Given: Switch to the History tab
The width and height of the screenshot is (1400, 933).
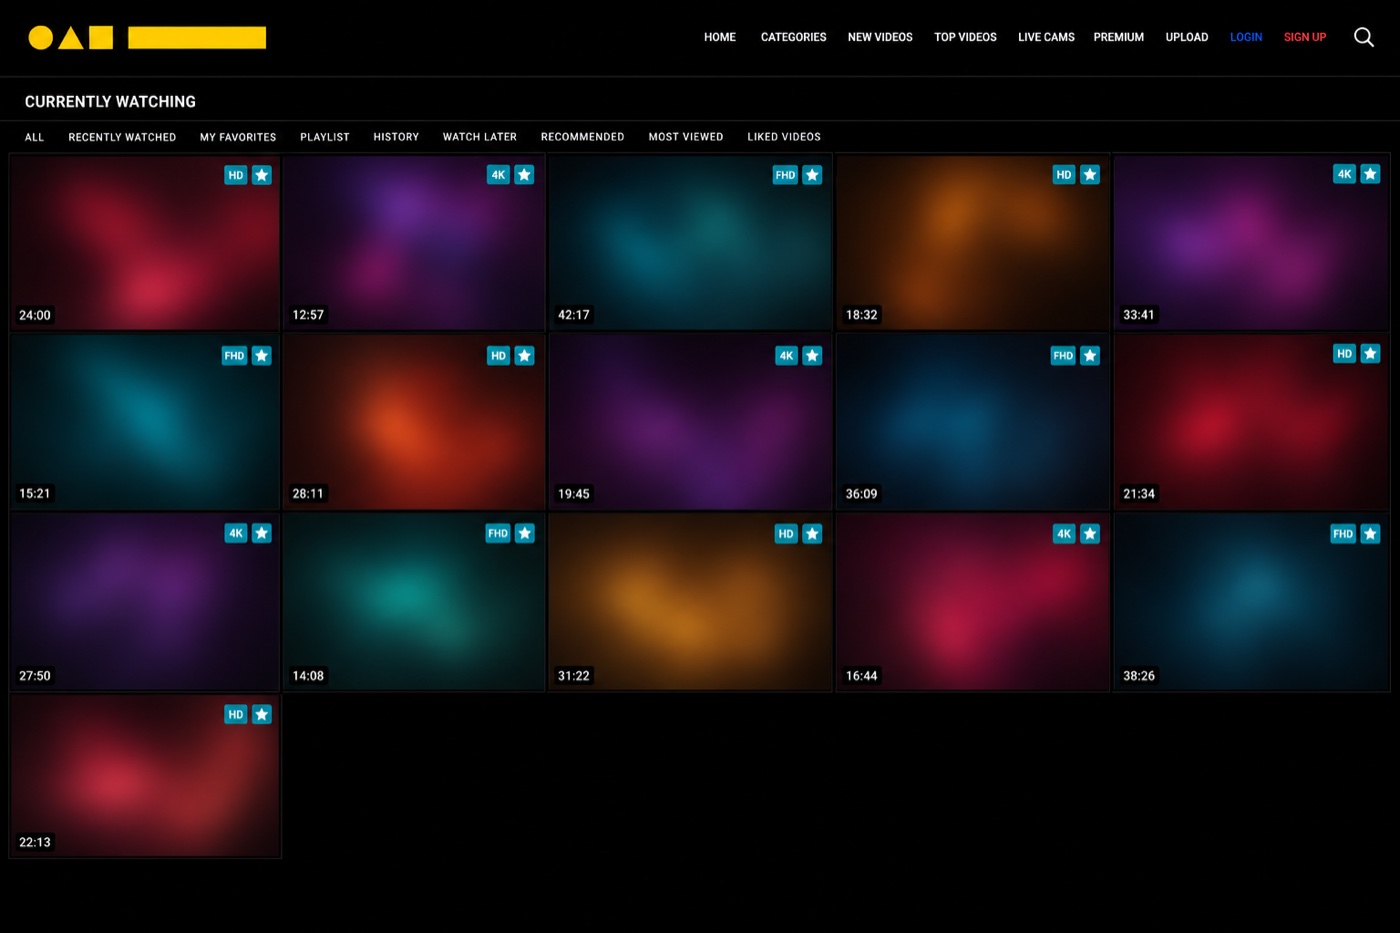Looking at the screenshot, I should [x=396, y=137].
